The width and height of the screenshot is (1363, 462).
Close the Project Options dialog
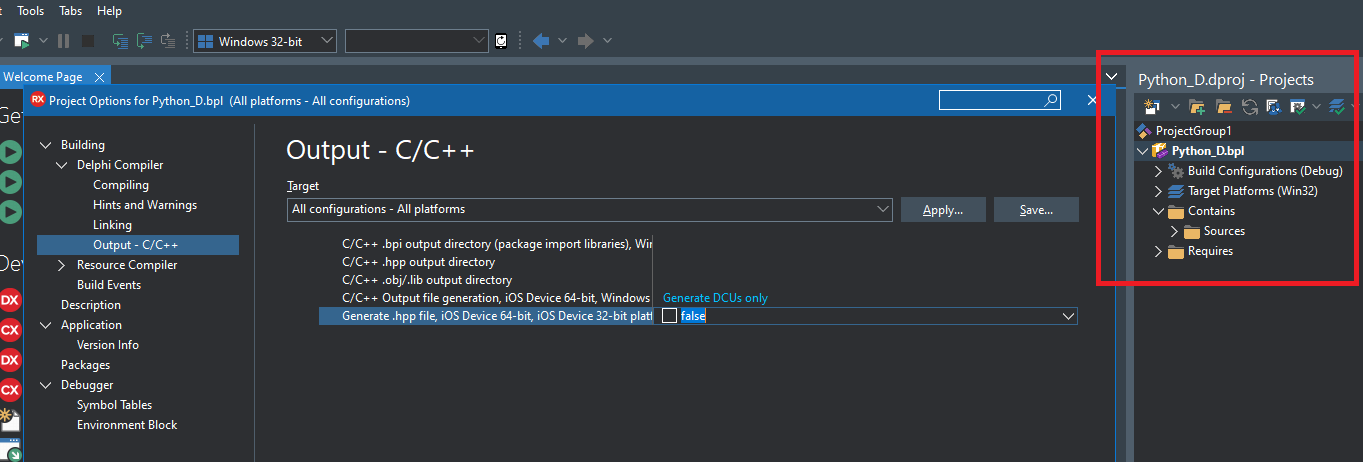(x=1093, y=100)
